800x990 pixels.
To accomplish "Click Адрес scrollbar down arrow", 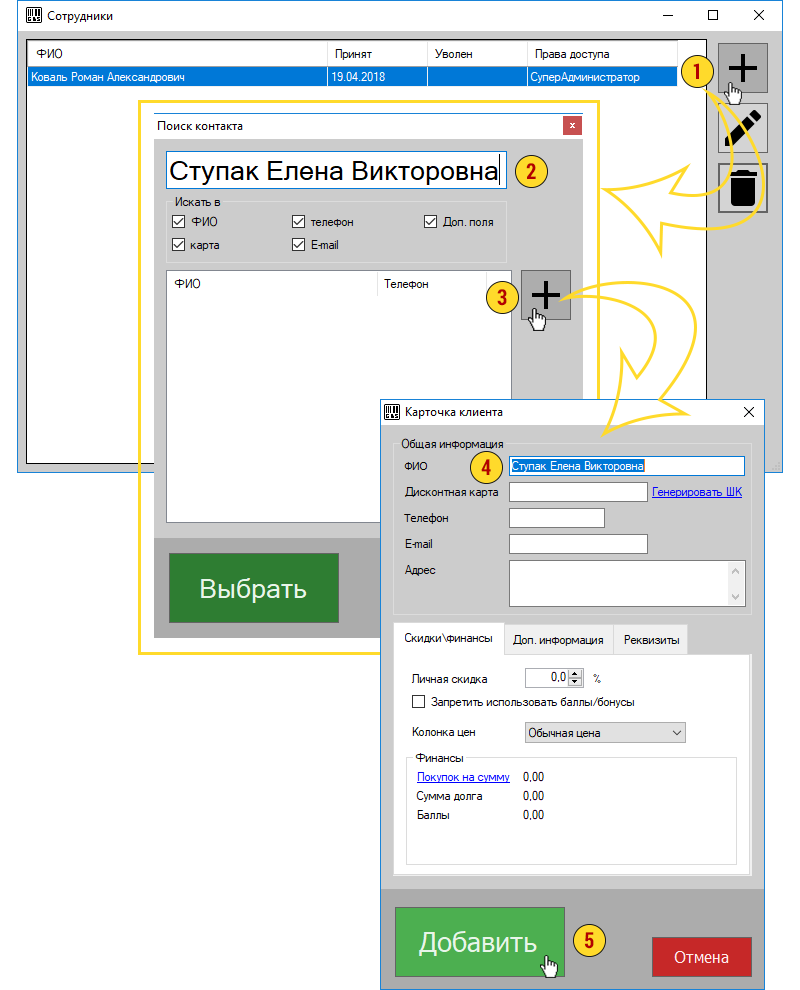I will [735, 597].
